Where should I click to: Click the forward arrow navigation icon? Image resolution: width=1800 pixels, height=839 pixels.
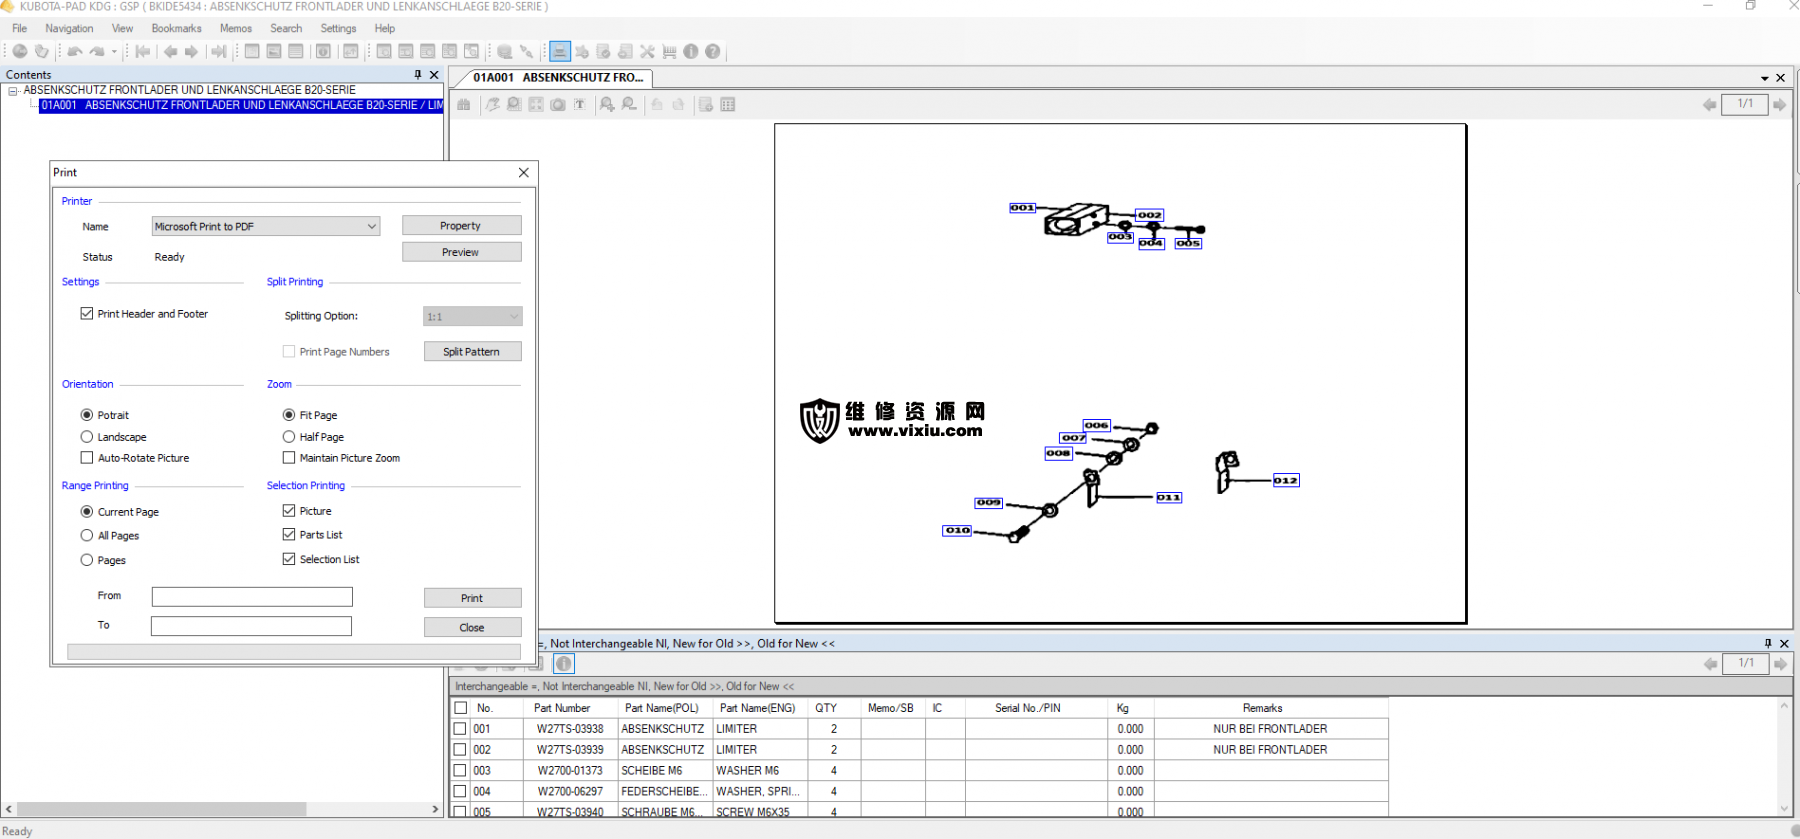(192, 51)
